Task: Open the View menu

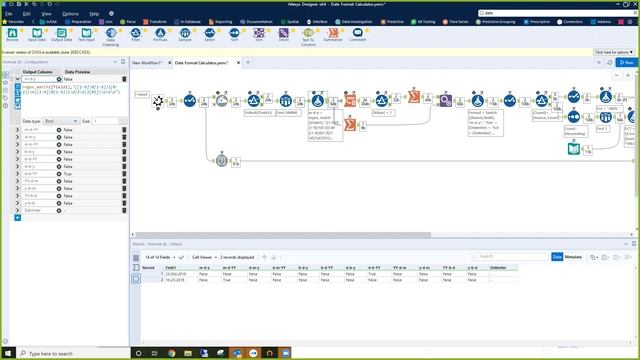Action: (47, 13)
